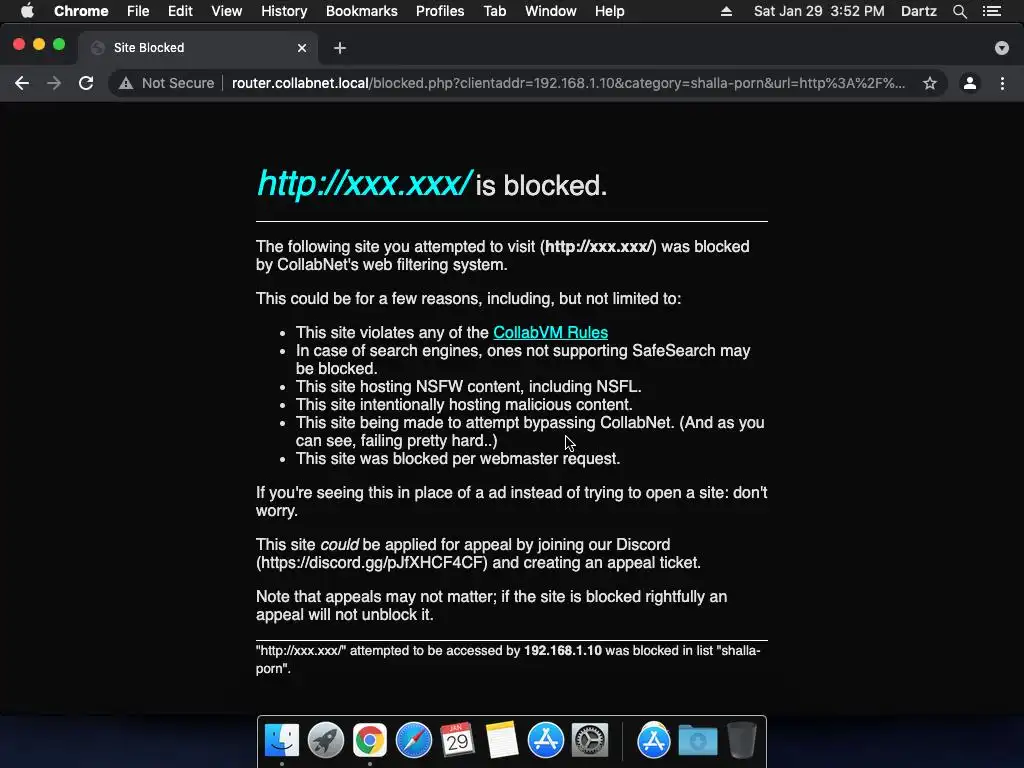Open the Profiles menu

[x=440, y=11]
